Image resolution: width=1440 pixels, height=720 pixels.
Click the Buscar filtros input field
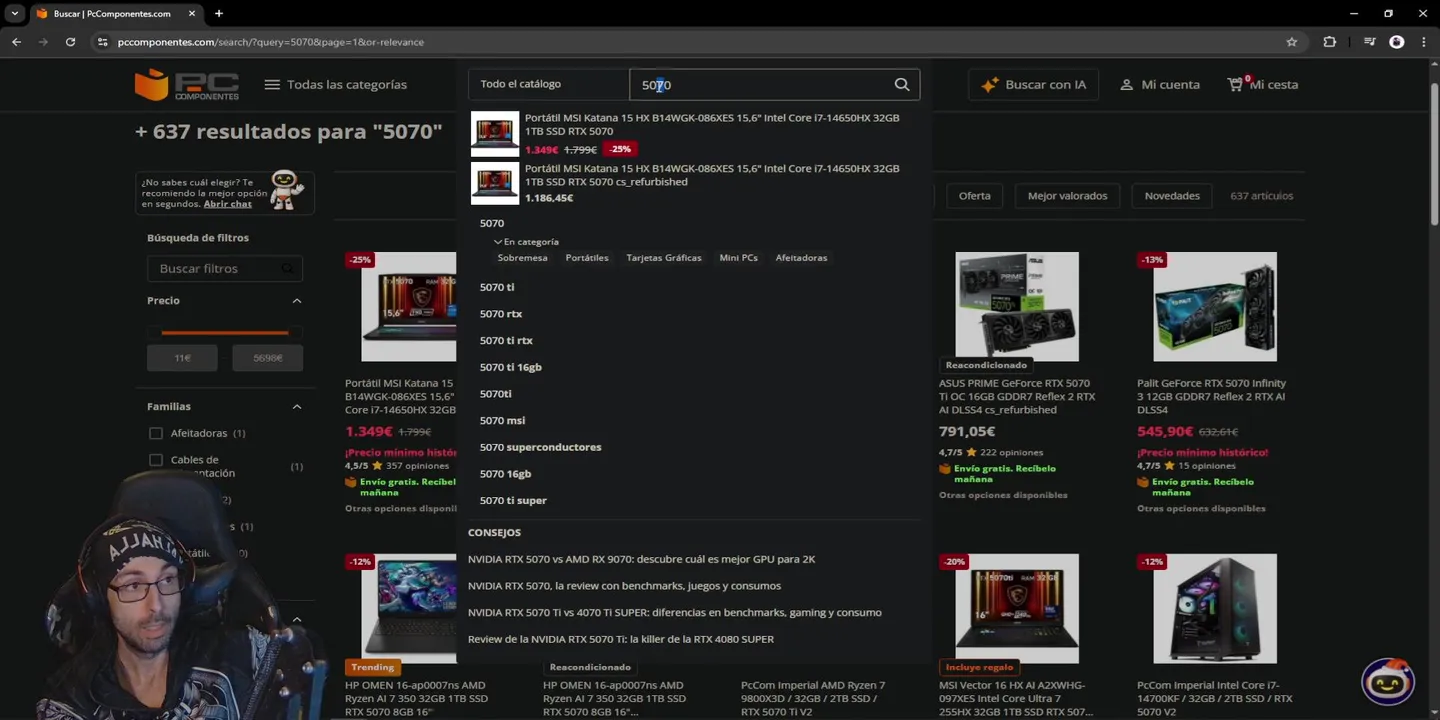click(225, 269)
